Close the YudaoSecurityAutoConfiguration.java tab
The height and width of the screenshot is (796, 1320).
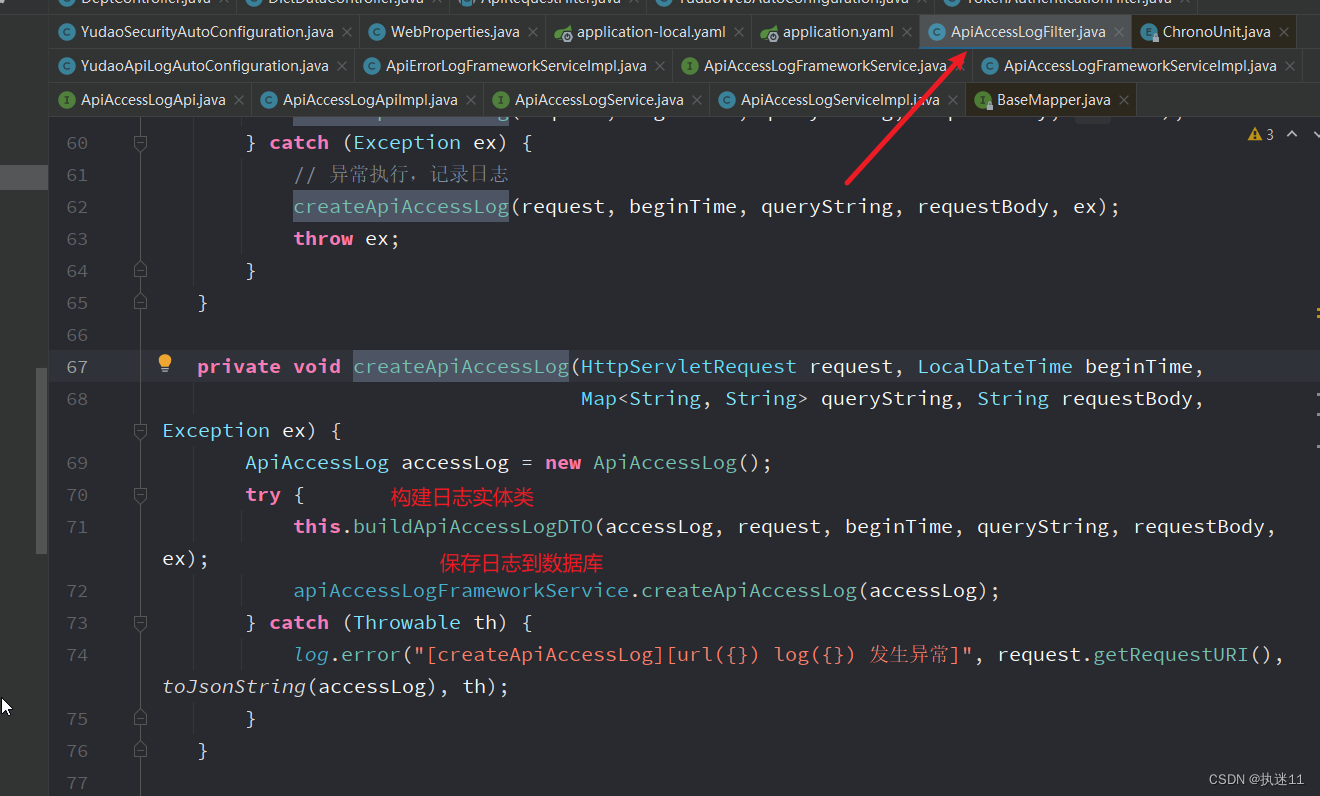[347, 32]
